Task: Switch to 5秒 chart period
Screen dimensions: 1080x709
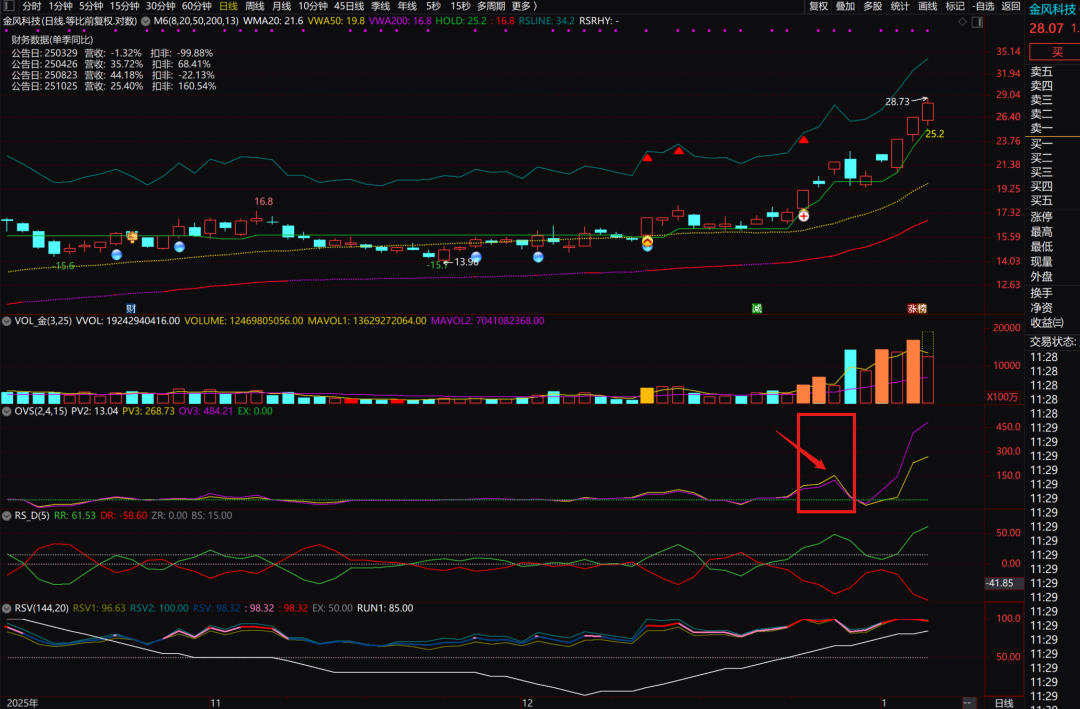Action: pos(433,6)
